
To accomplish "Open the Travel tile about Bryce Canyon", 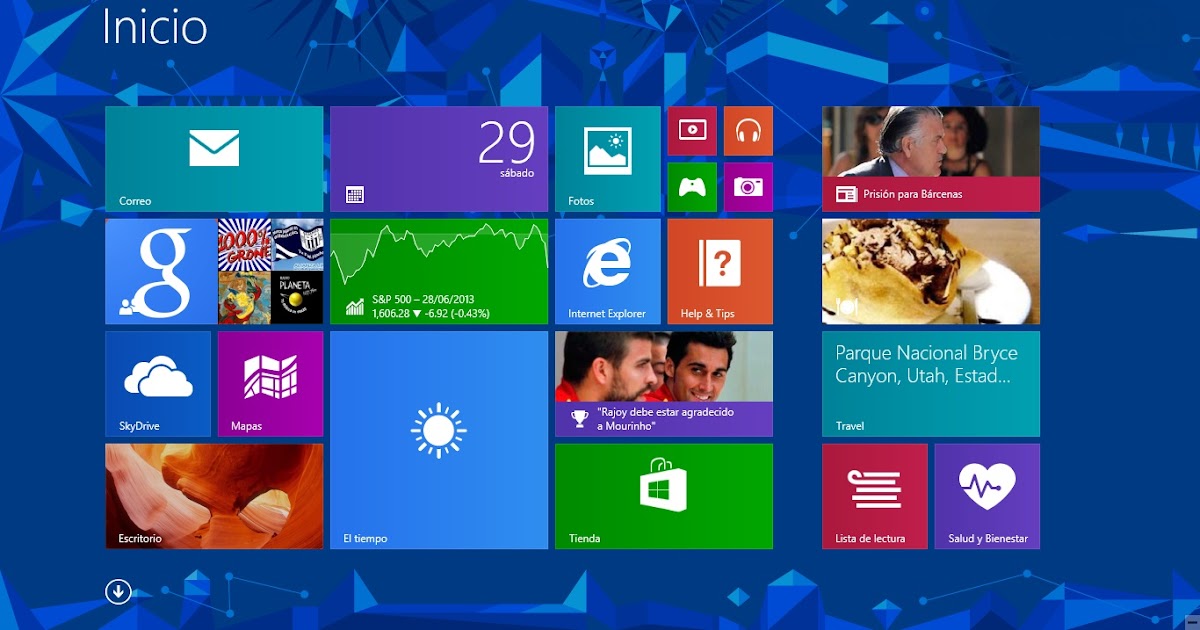I will 931,384.
